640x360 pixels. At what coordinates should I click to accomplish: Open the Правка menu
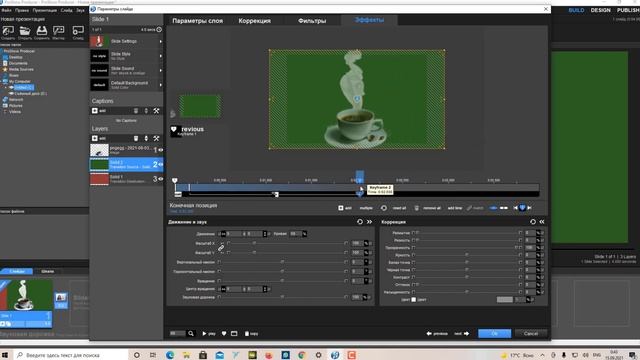click(22, 10)
